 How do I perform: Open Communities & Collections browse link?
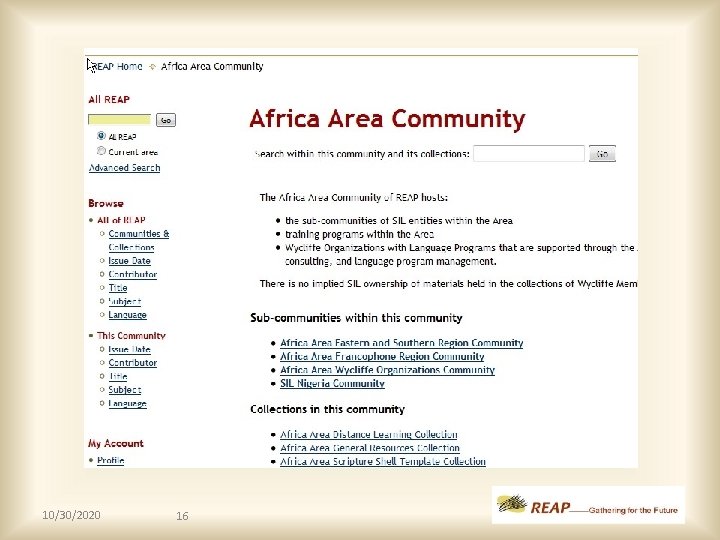(139, 240)
